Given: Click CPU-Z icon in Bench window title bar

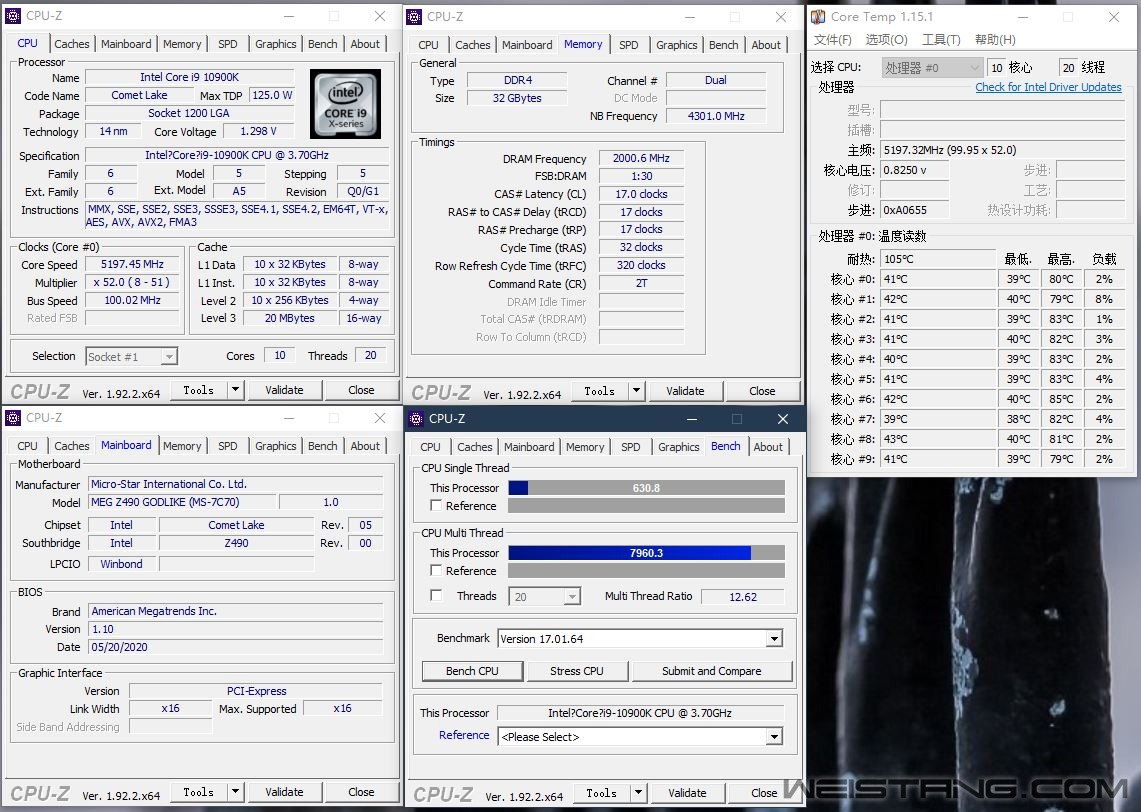Looking at the screenshot, I should [x=416, y=419].
